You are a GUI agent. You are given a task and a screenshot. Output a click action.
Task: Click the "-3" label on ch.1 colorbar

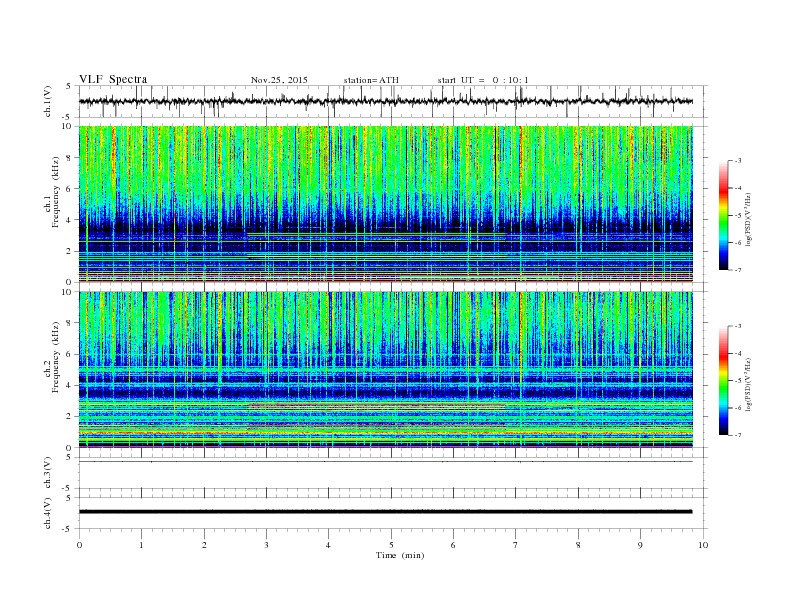[x=738, y=161]
